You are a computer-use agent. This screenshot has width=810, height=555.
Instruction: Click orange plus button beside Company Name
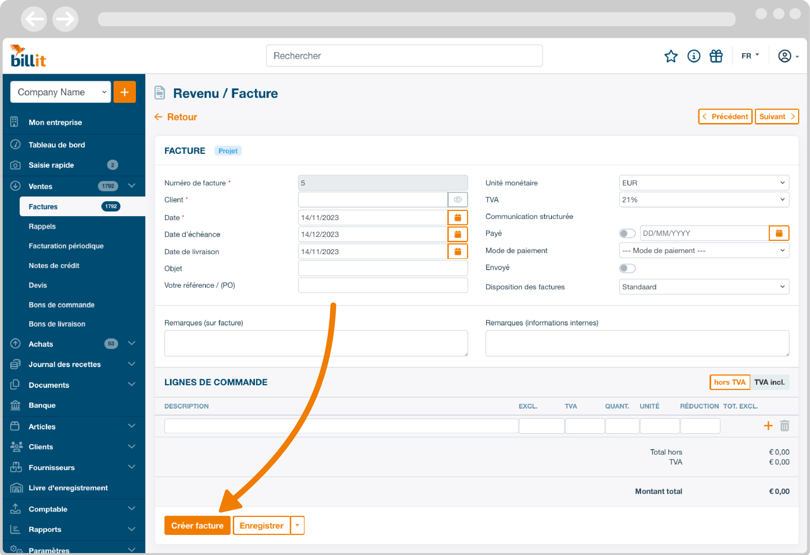click(x=124, y=92)
